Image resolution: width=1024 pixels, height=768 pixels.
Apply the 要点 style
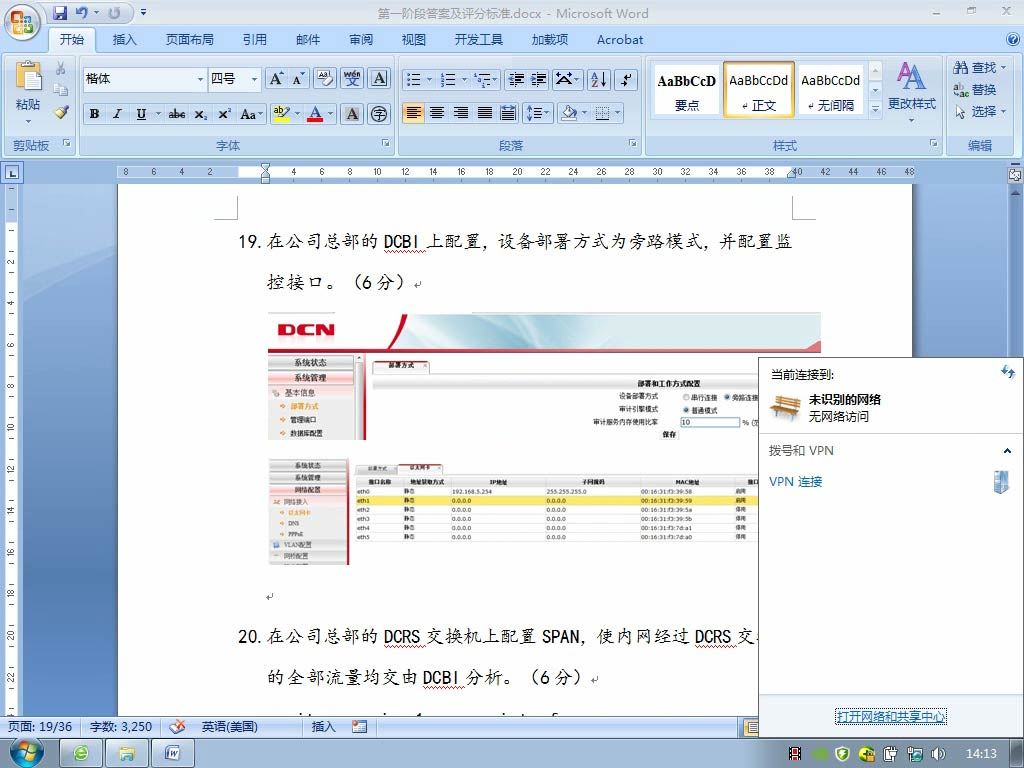pyautogui.click(x=686, y=91)
